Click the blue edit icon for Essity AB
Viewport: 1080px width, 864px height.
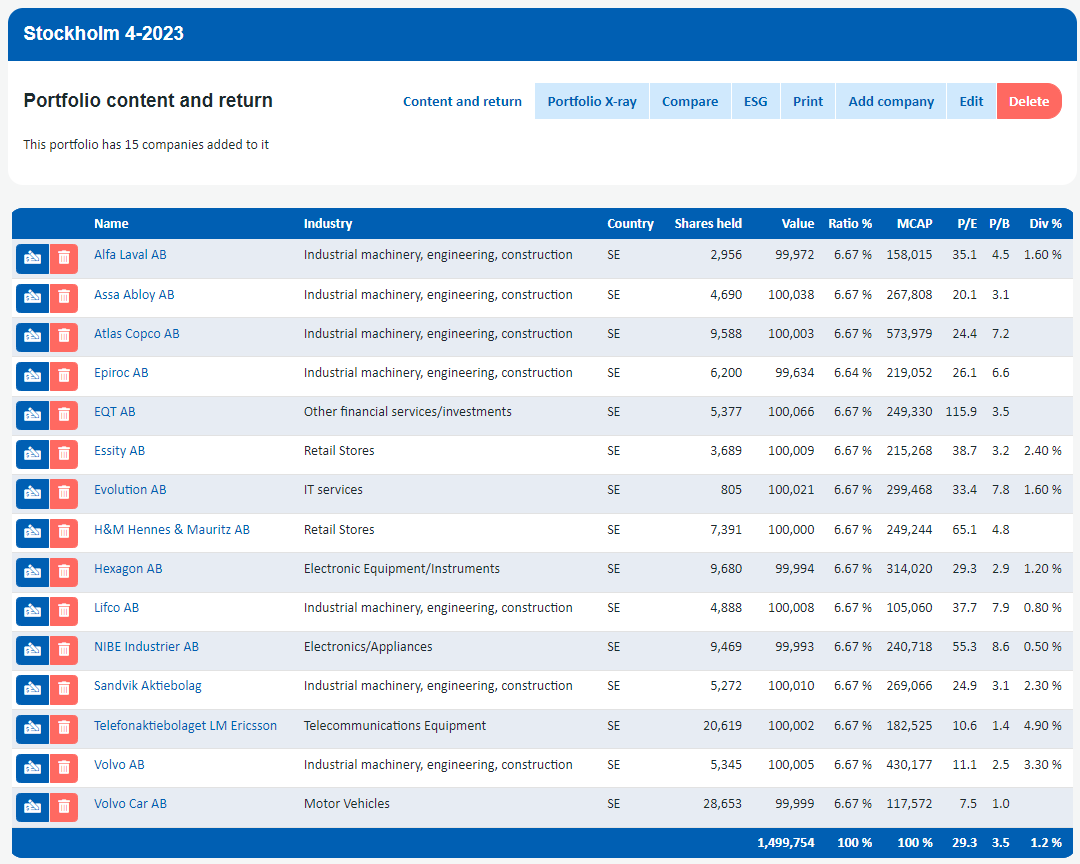(32, 454)
